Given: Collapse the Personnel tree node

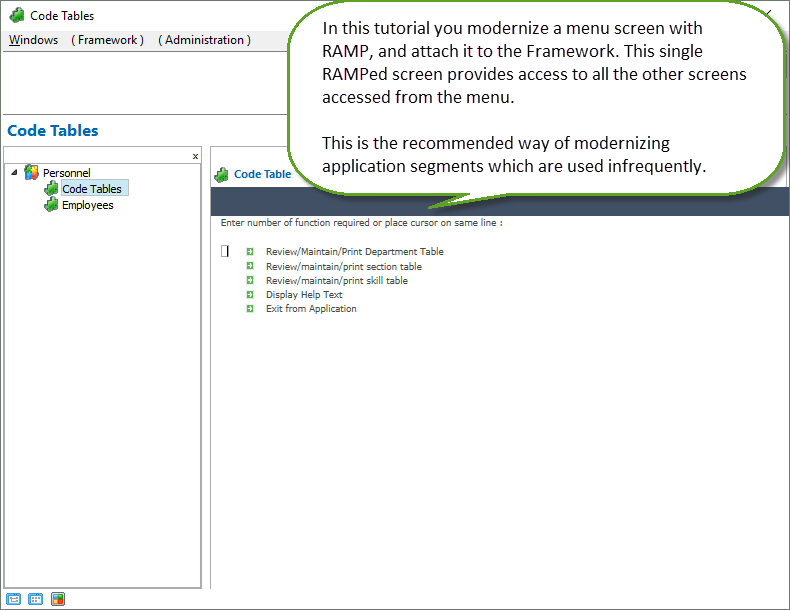Looking at the screenshot, I should click(14, 172).
